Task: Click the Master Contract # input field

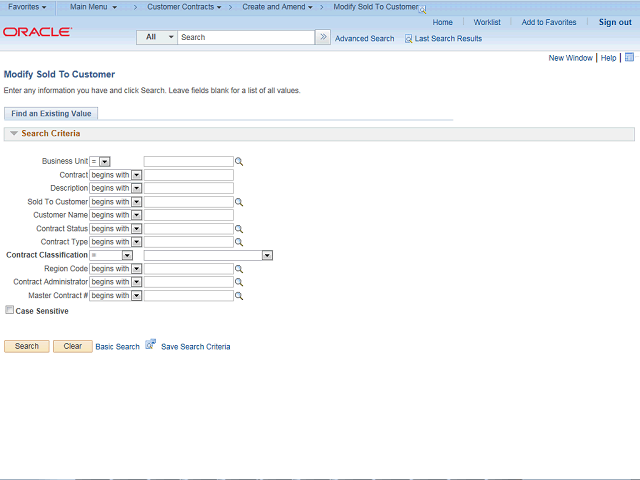Action: (x=189, y=296)
